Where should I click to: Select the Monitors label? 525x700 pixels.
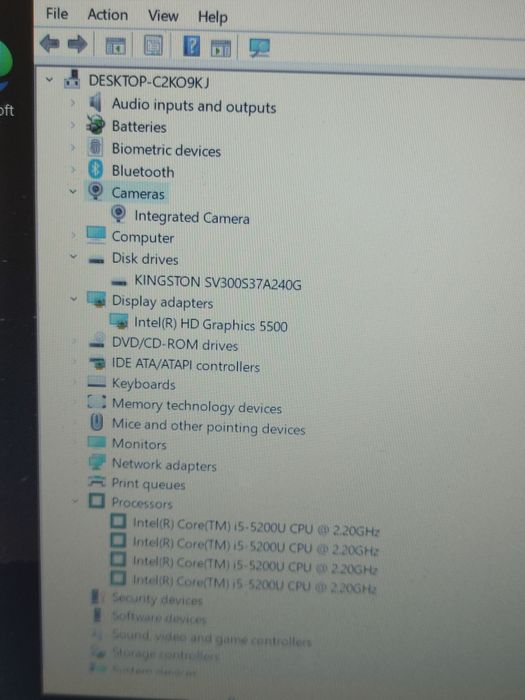(x=139, y=444)
